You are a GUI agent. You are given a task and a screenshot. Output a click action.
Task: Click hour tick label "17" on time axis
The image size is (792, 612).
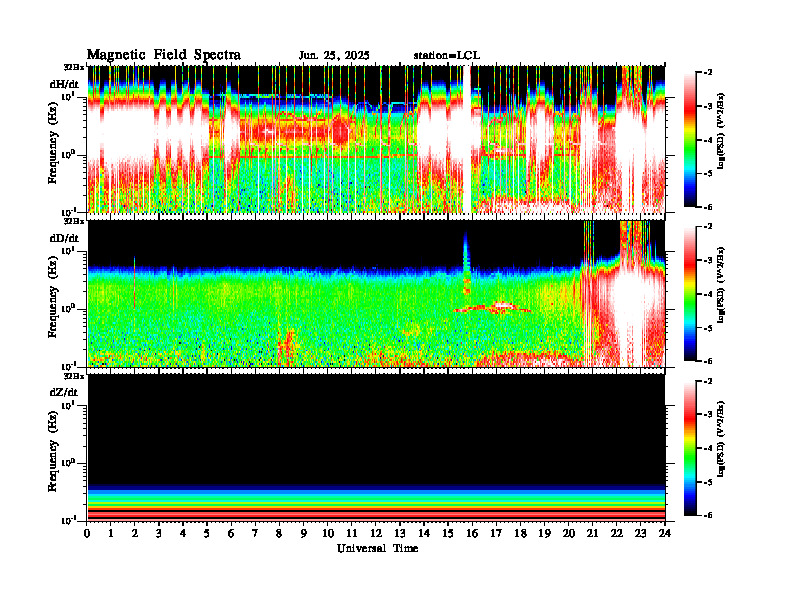pos(496,533)
